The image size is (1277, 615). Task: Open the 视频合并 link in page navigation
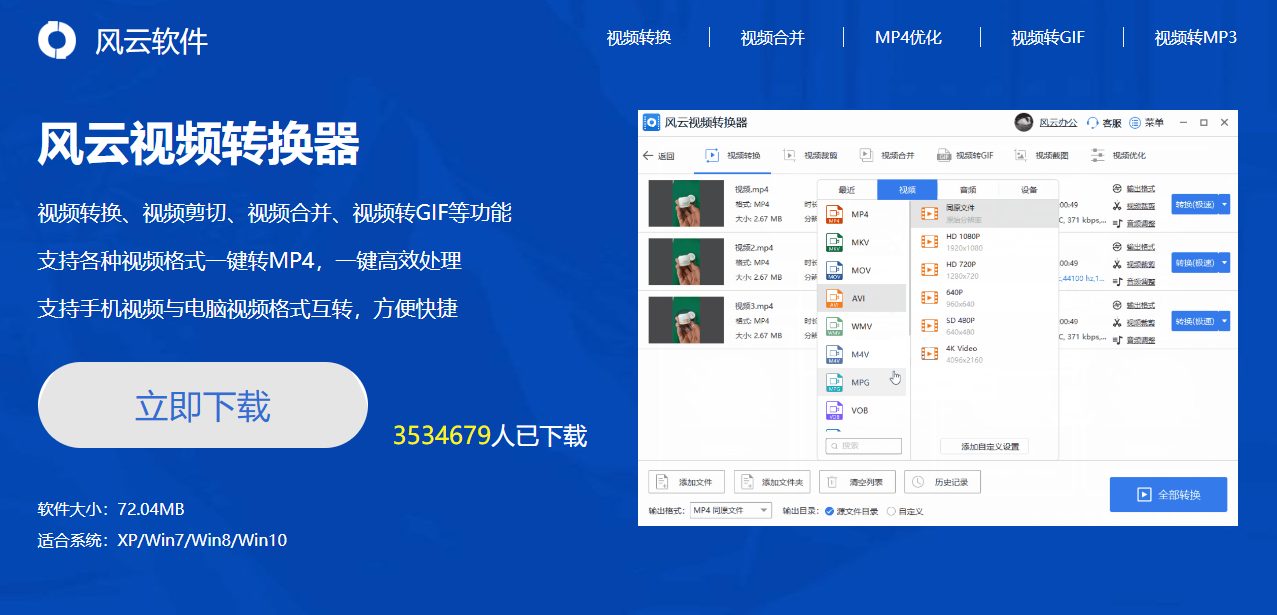pos(773,38)
